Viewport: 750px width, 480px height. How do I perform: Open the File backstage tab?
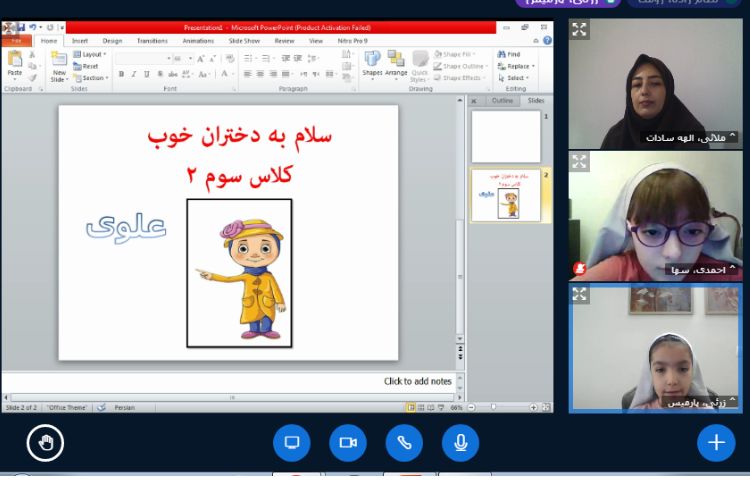click(16, 41)
